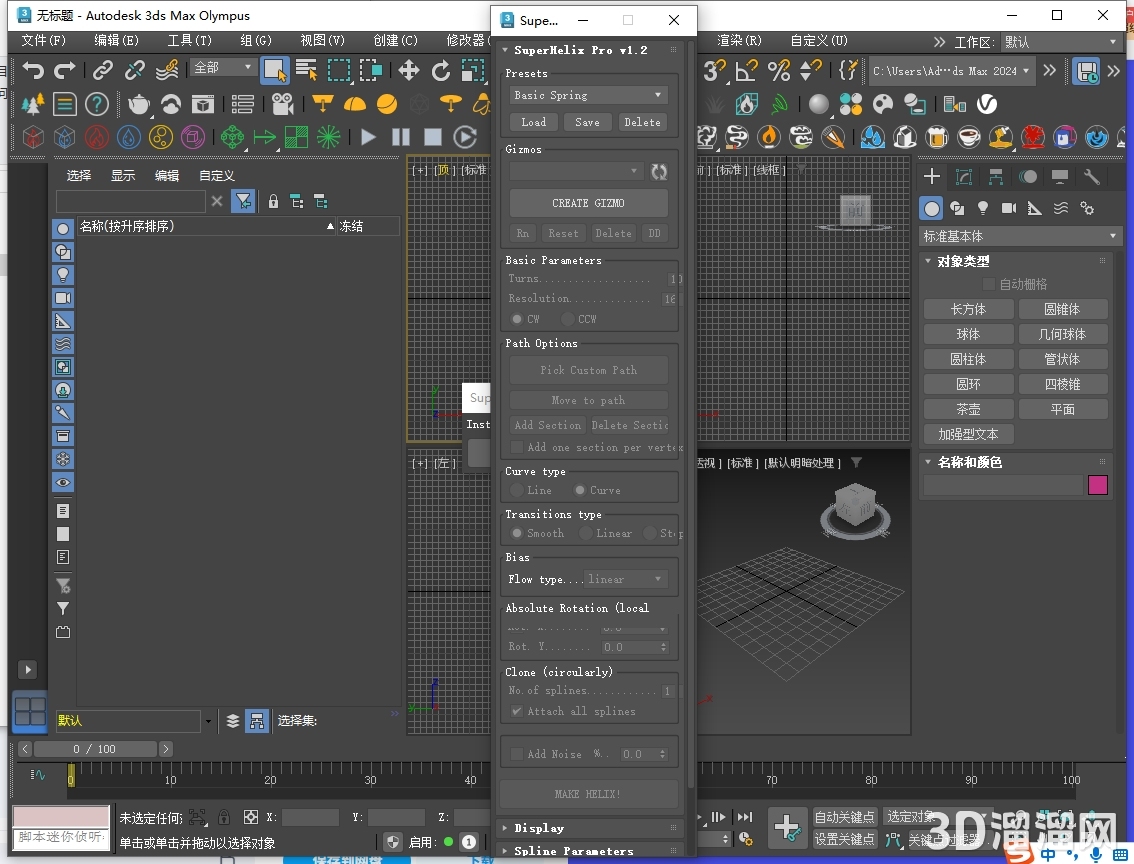Screen dimensions: 1134x864
Task: Select the Curve curve type
Action: tap(580, 490)
